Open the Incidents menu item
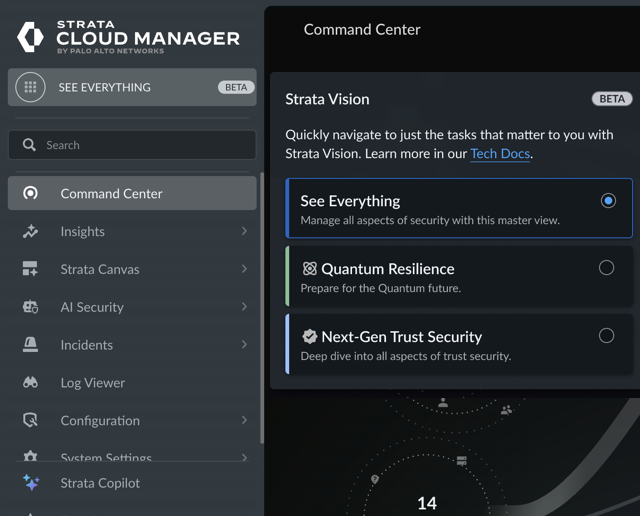This screenshot has width=640, height=516. (x=87, y=345)
